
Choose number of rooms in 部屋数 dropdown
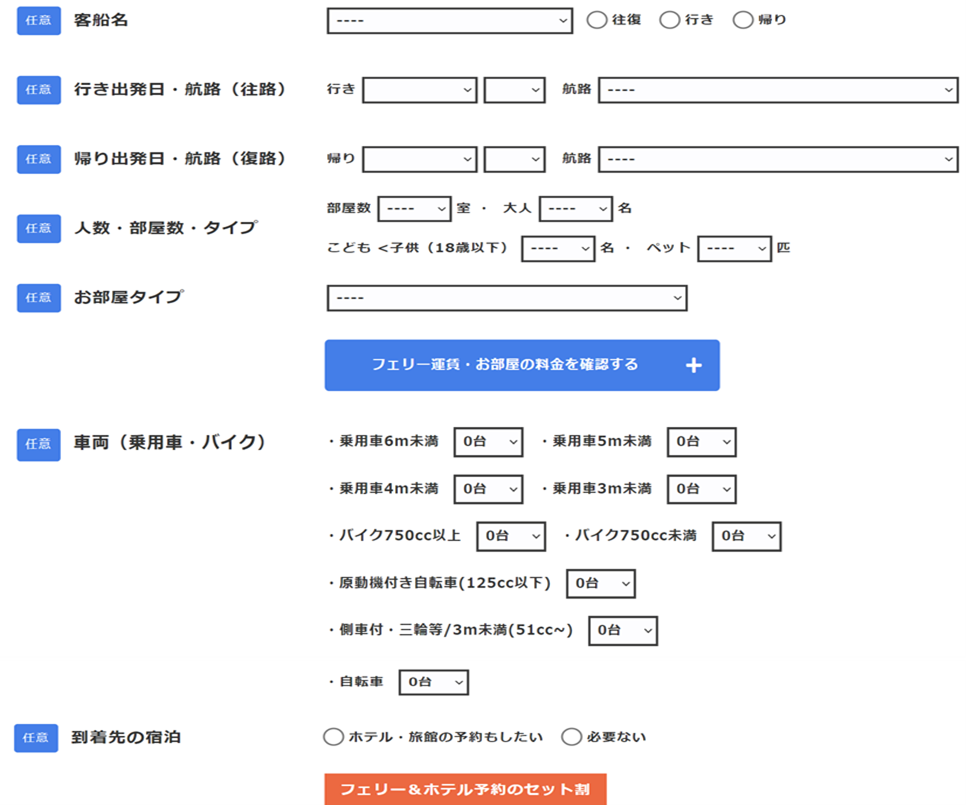tap(415, 209)
